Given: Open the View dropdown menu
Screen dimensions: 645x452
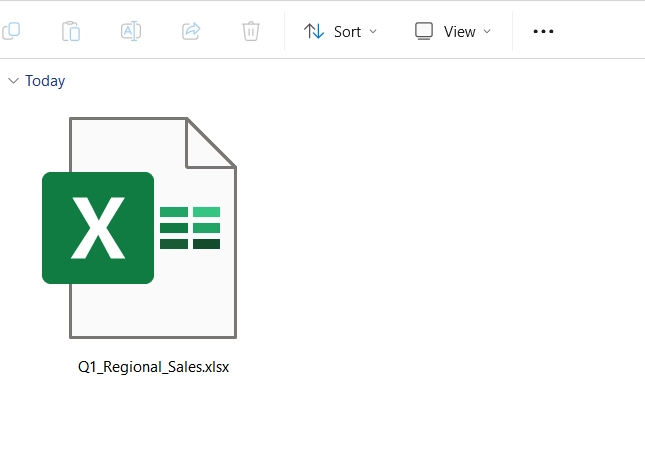Looking at the screenshot, I should [452, 32].
